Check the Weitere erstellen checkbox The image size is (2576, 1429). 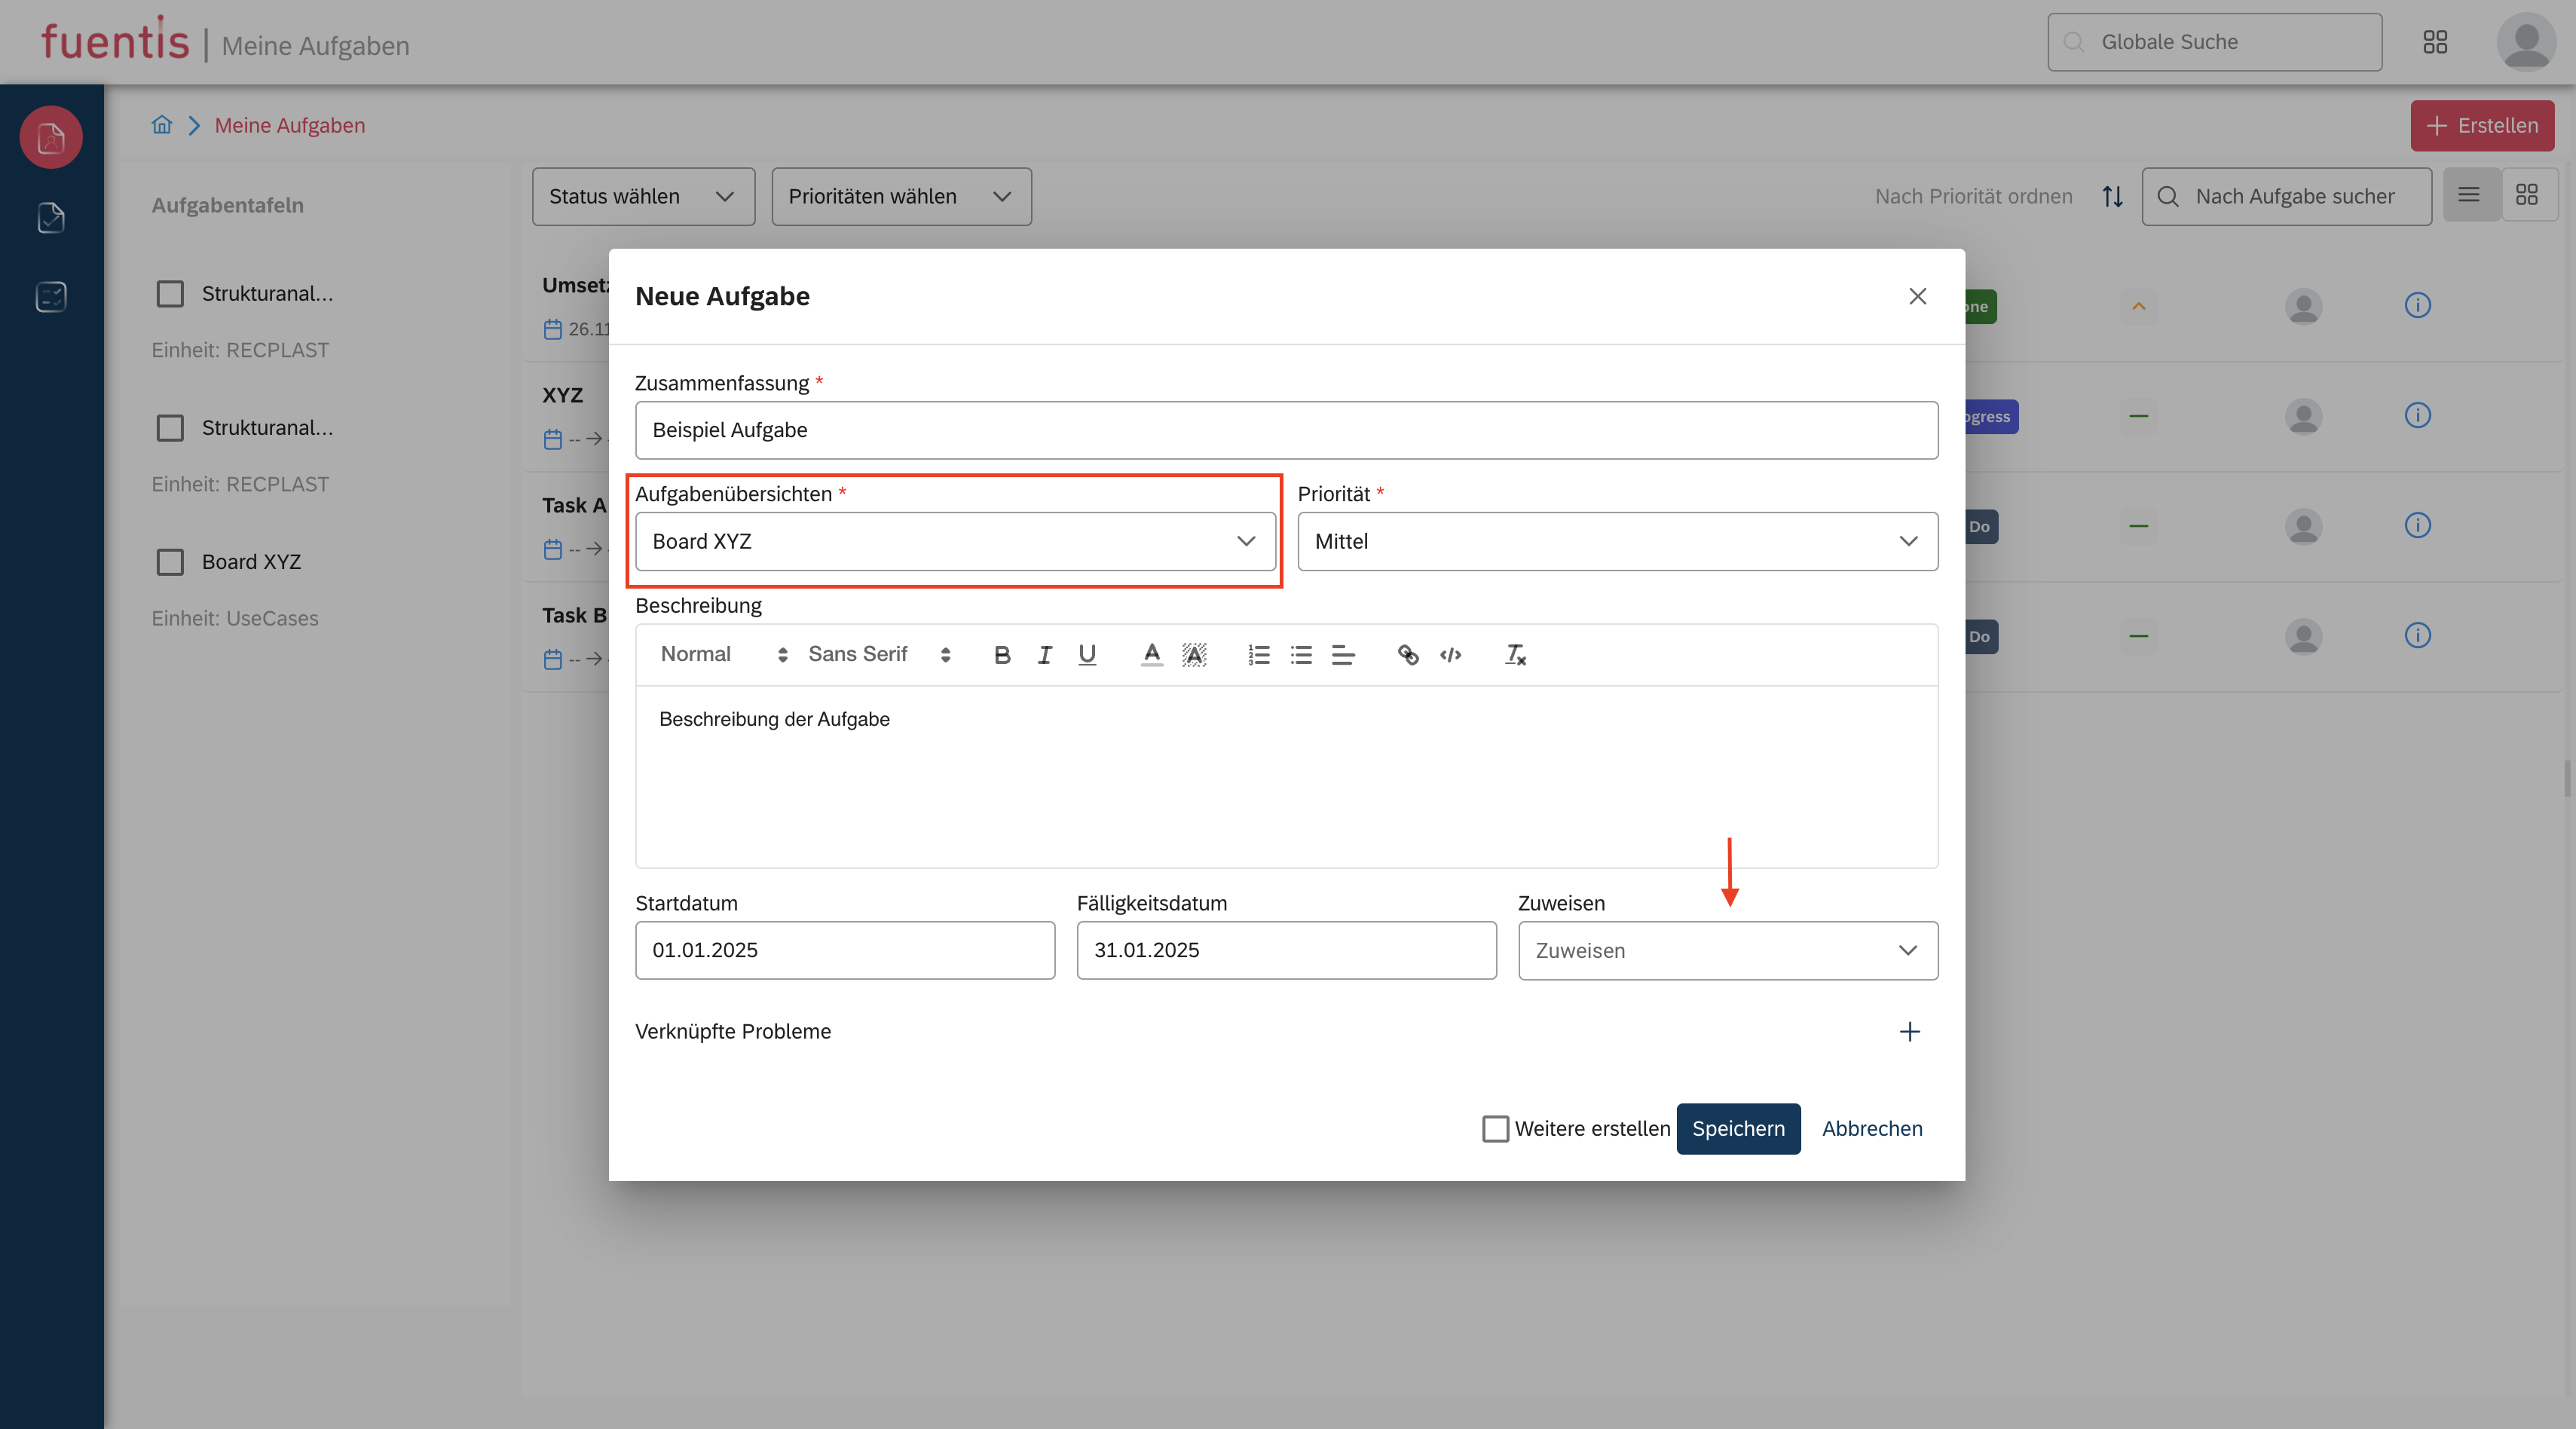click(x=1495, y=1129)
